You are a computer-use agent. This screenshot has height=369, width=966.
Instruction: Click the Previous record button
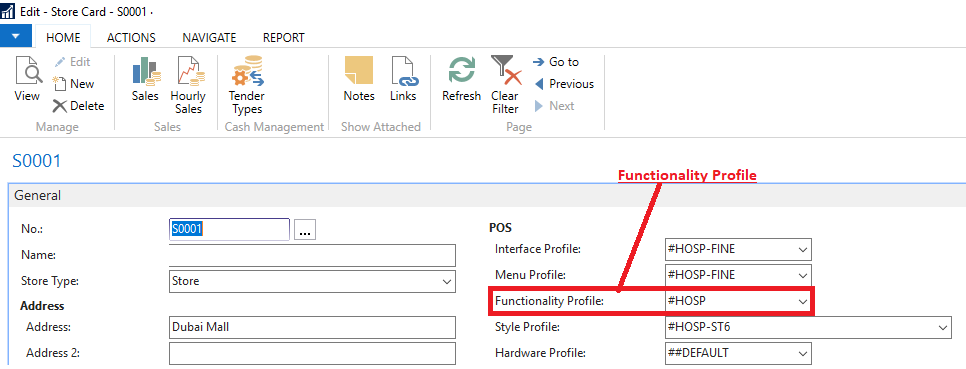[564, 84]
